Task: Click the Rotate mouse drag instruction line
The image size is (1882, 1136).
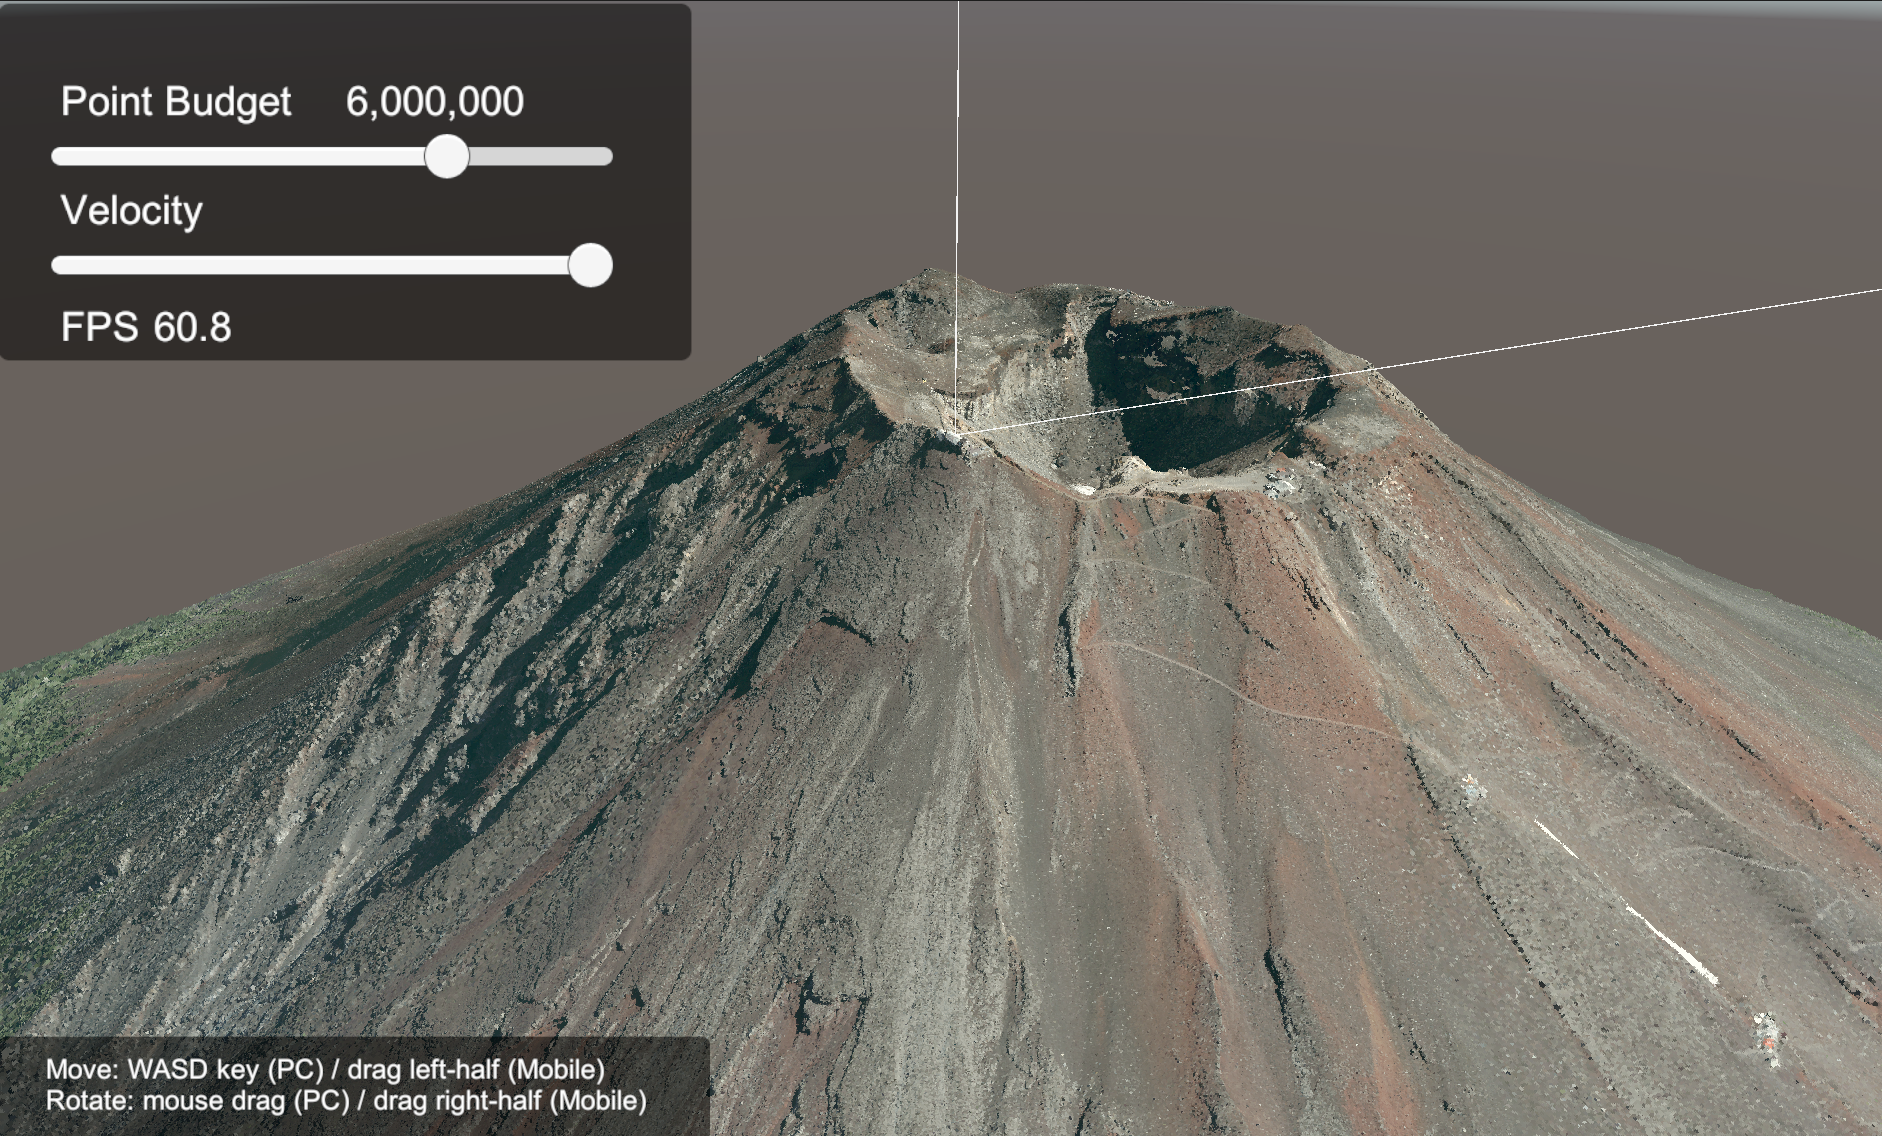Action: [x=346, y=1101]
